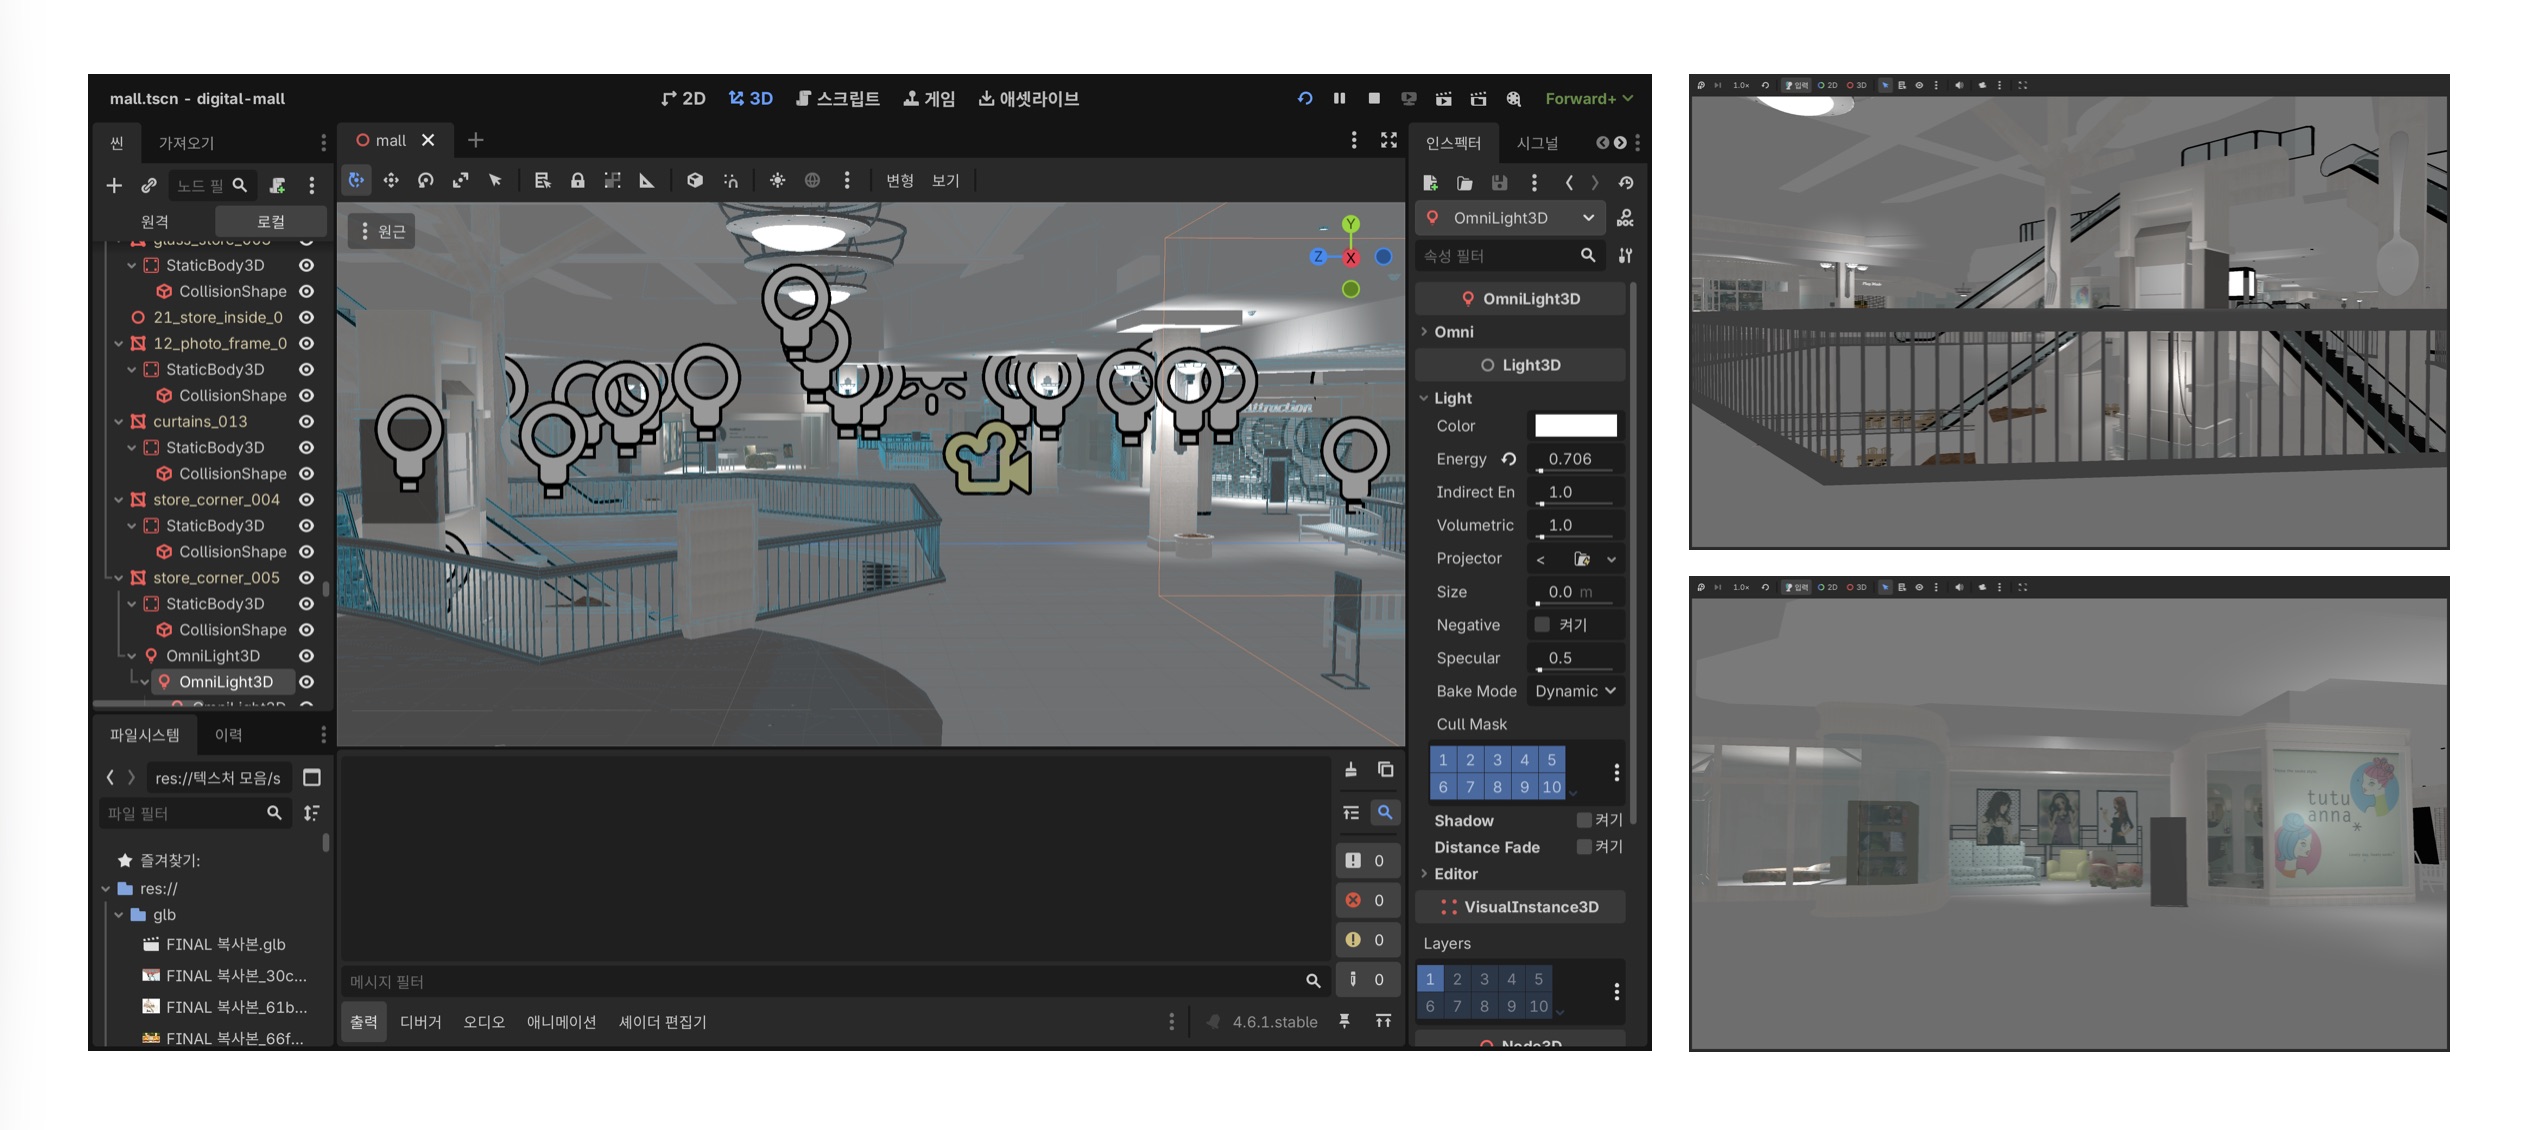Click the Load resource folder icon in inspector
This screenshot has width=2536, height=1130.
point(1464,183)
